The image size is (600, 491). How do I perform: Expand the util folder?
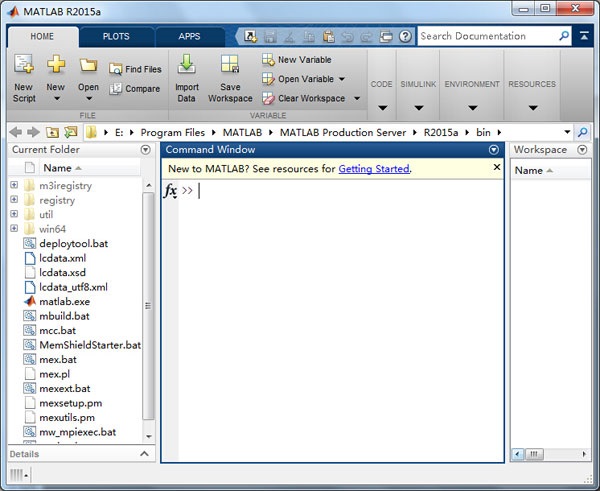pyautogui.click(x=14, y=214)
